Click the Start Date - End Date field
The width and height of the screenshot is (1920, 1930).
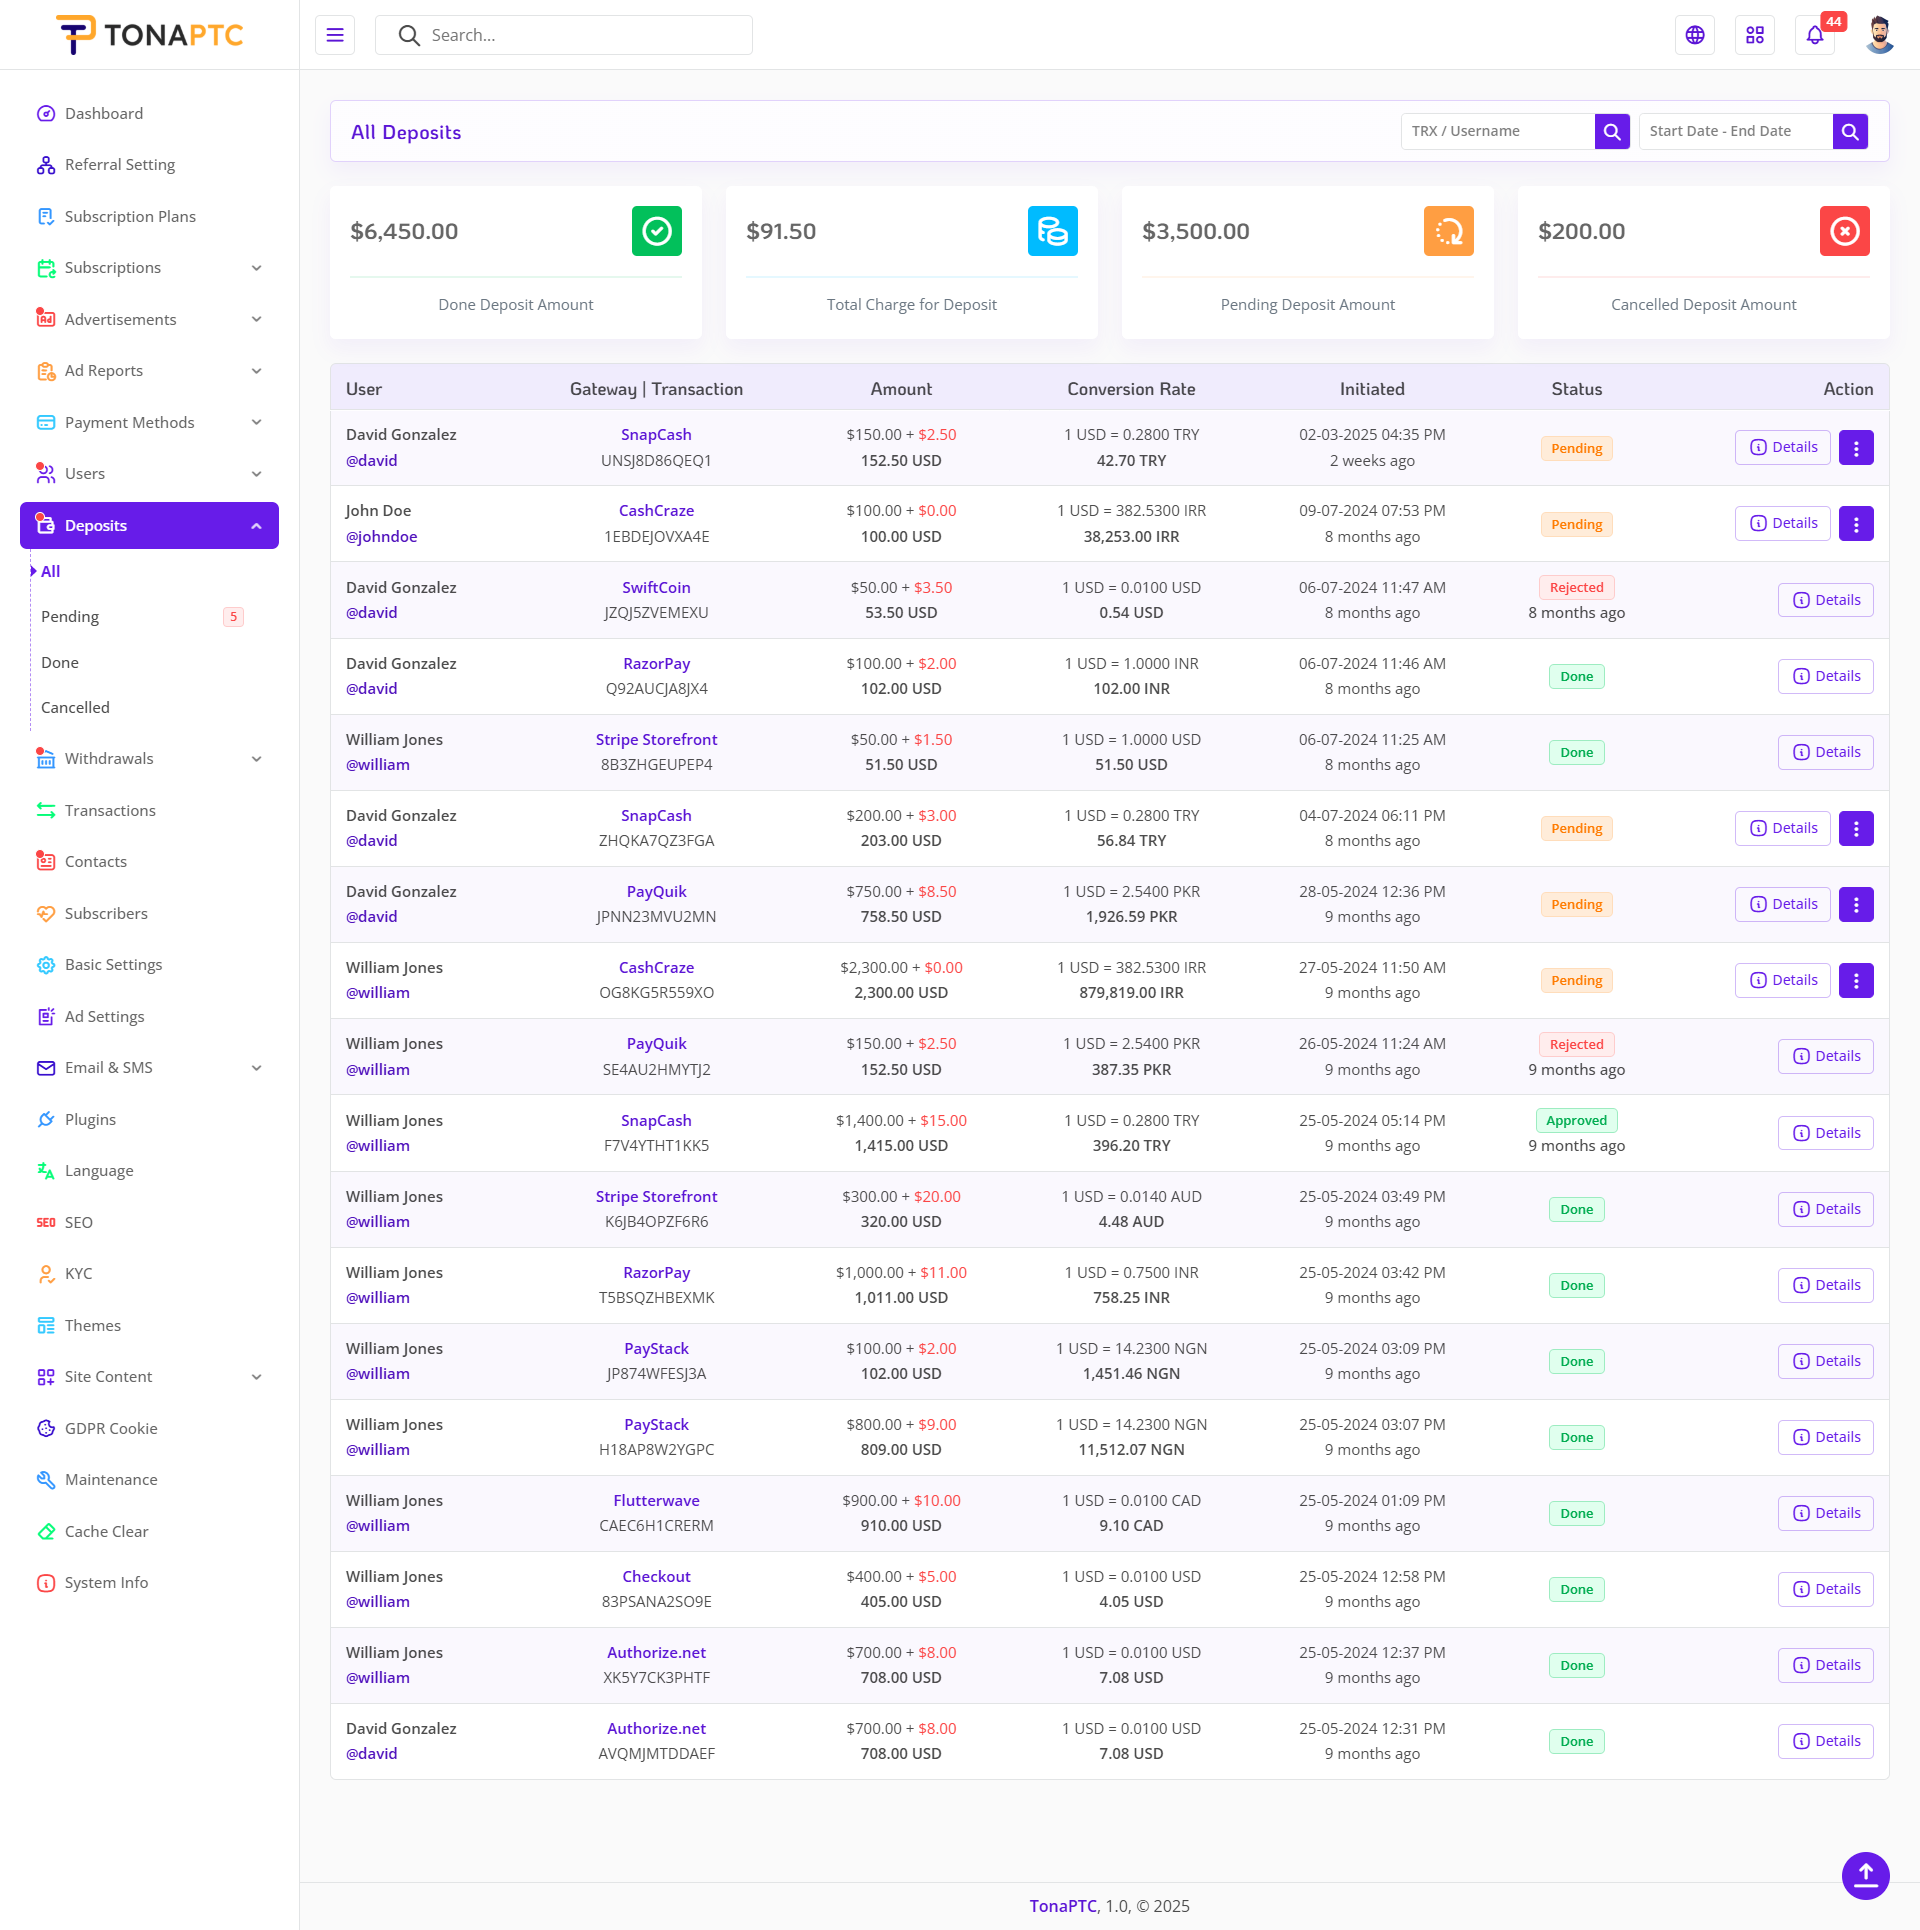pyautogui.click(x=1735, y=131)
